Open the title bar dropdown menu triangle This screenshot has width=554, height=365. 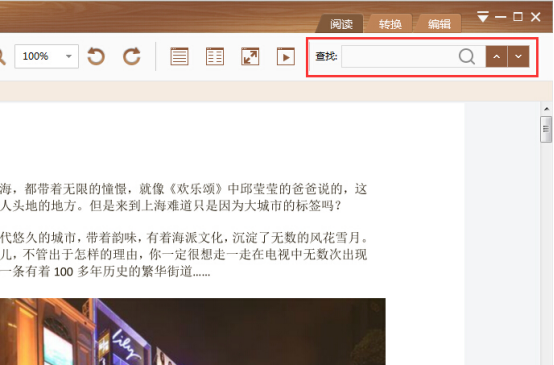point(483,17)
